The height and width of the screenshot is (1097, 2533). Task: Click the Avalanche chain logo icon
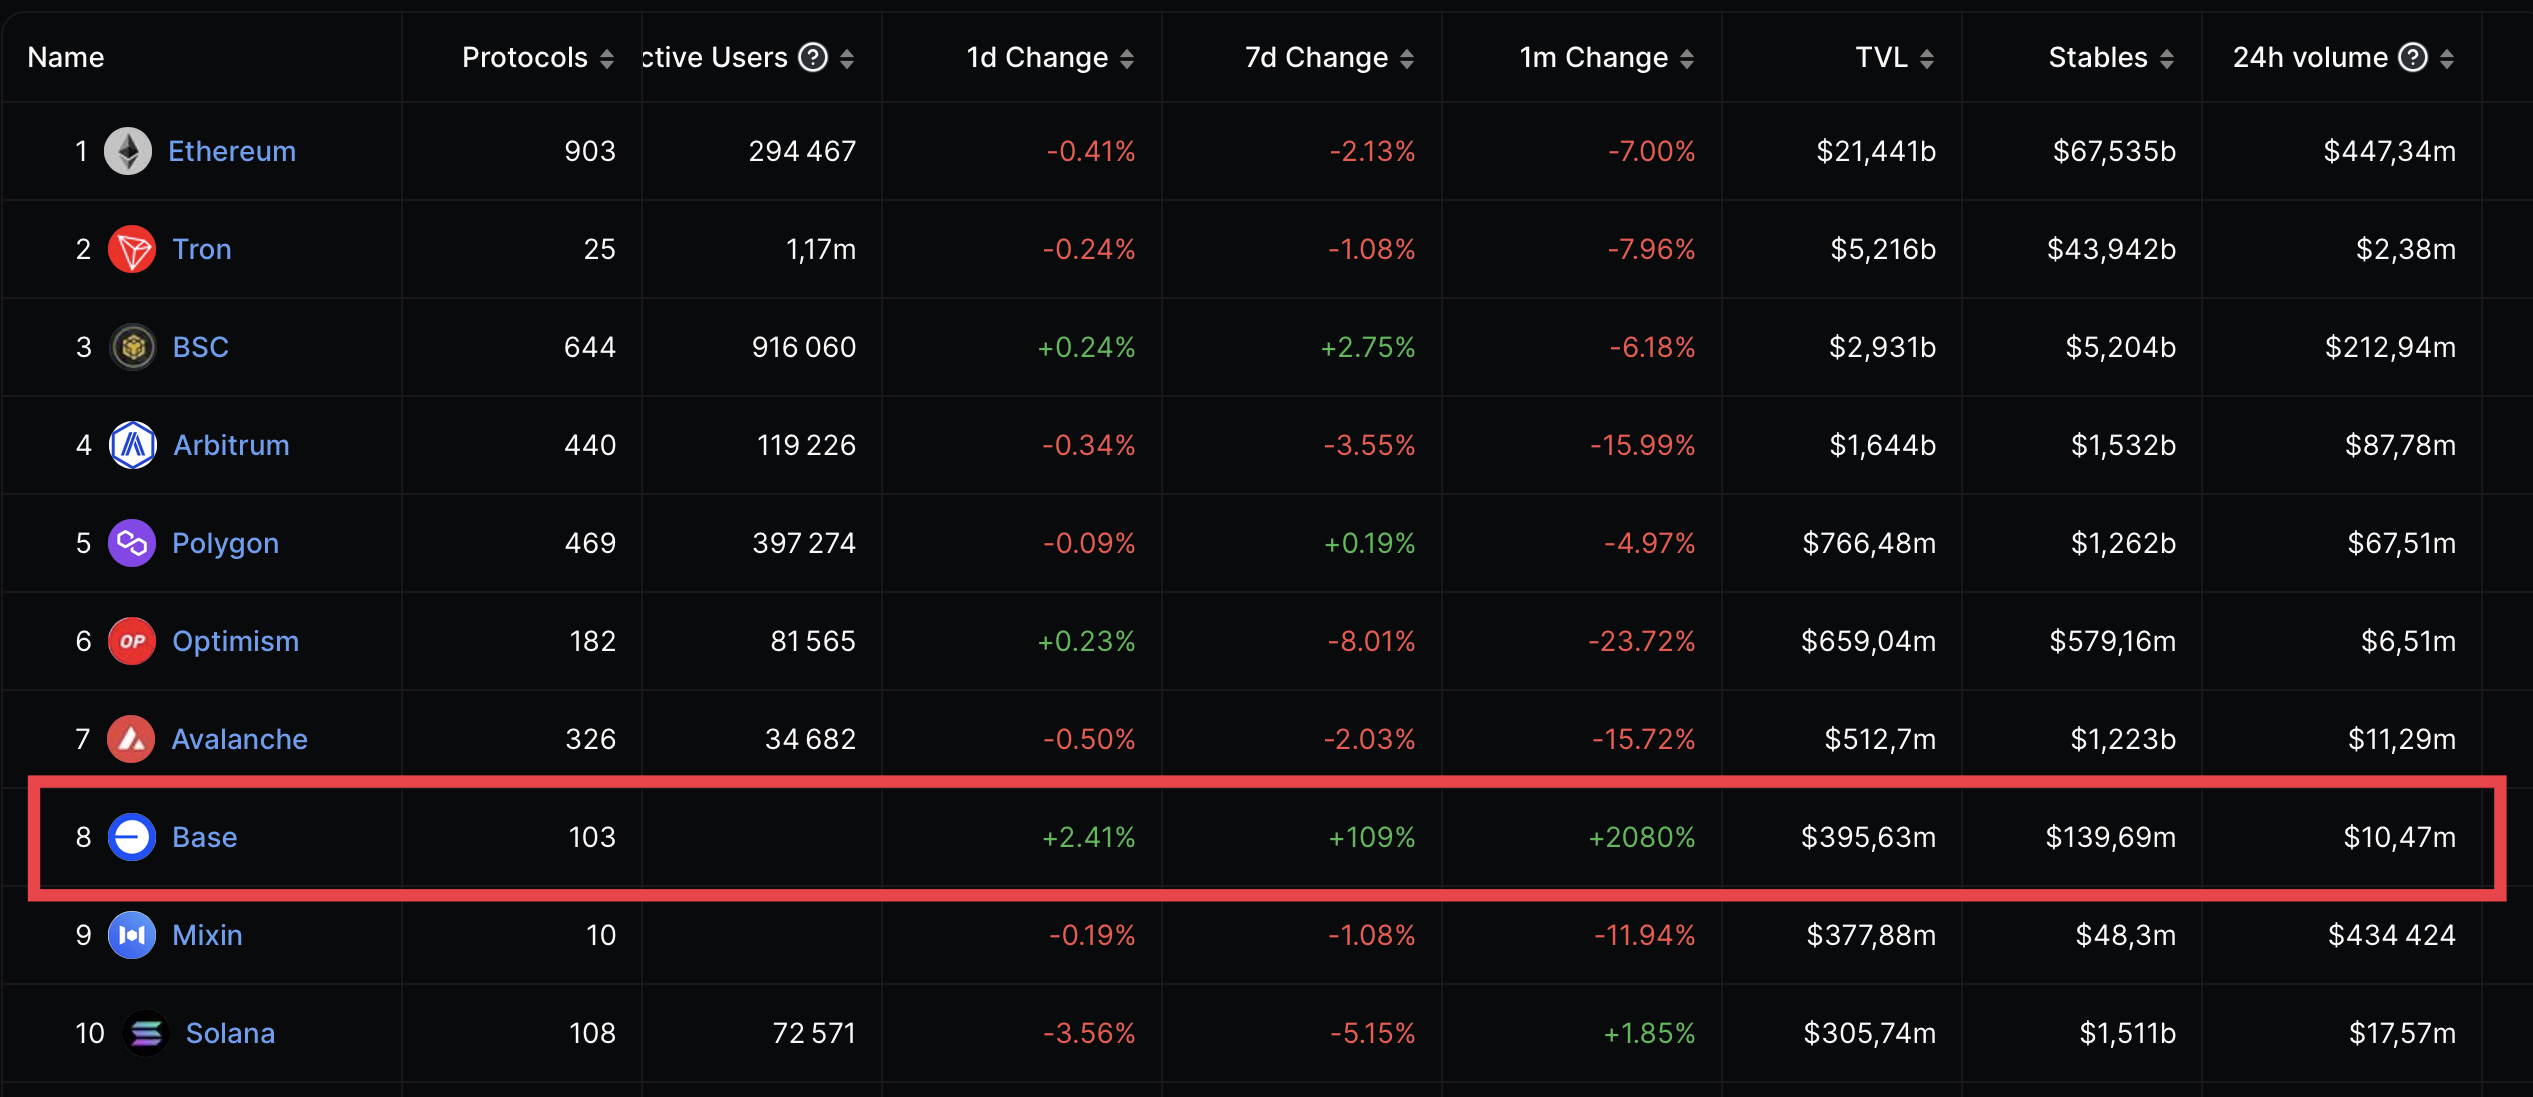131,739
